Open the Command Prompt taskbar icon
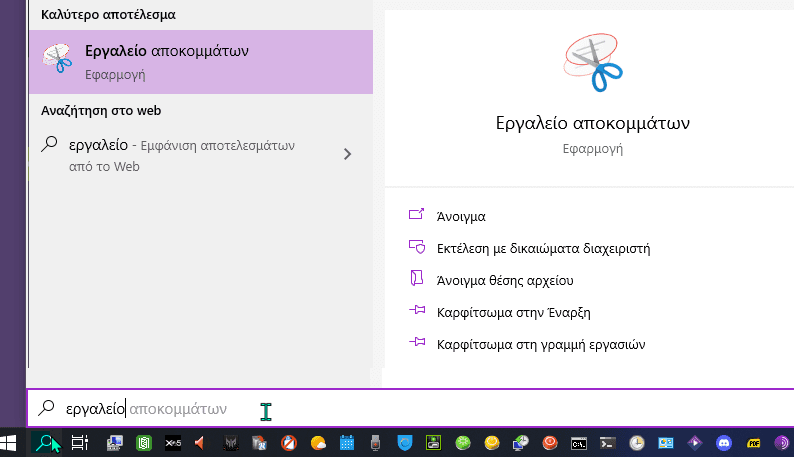Screen dimensions: 794x457 coord(579,443)
